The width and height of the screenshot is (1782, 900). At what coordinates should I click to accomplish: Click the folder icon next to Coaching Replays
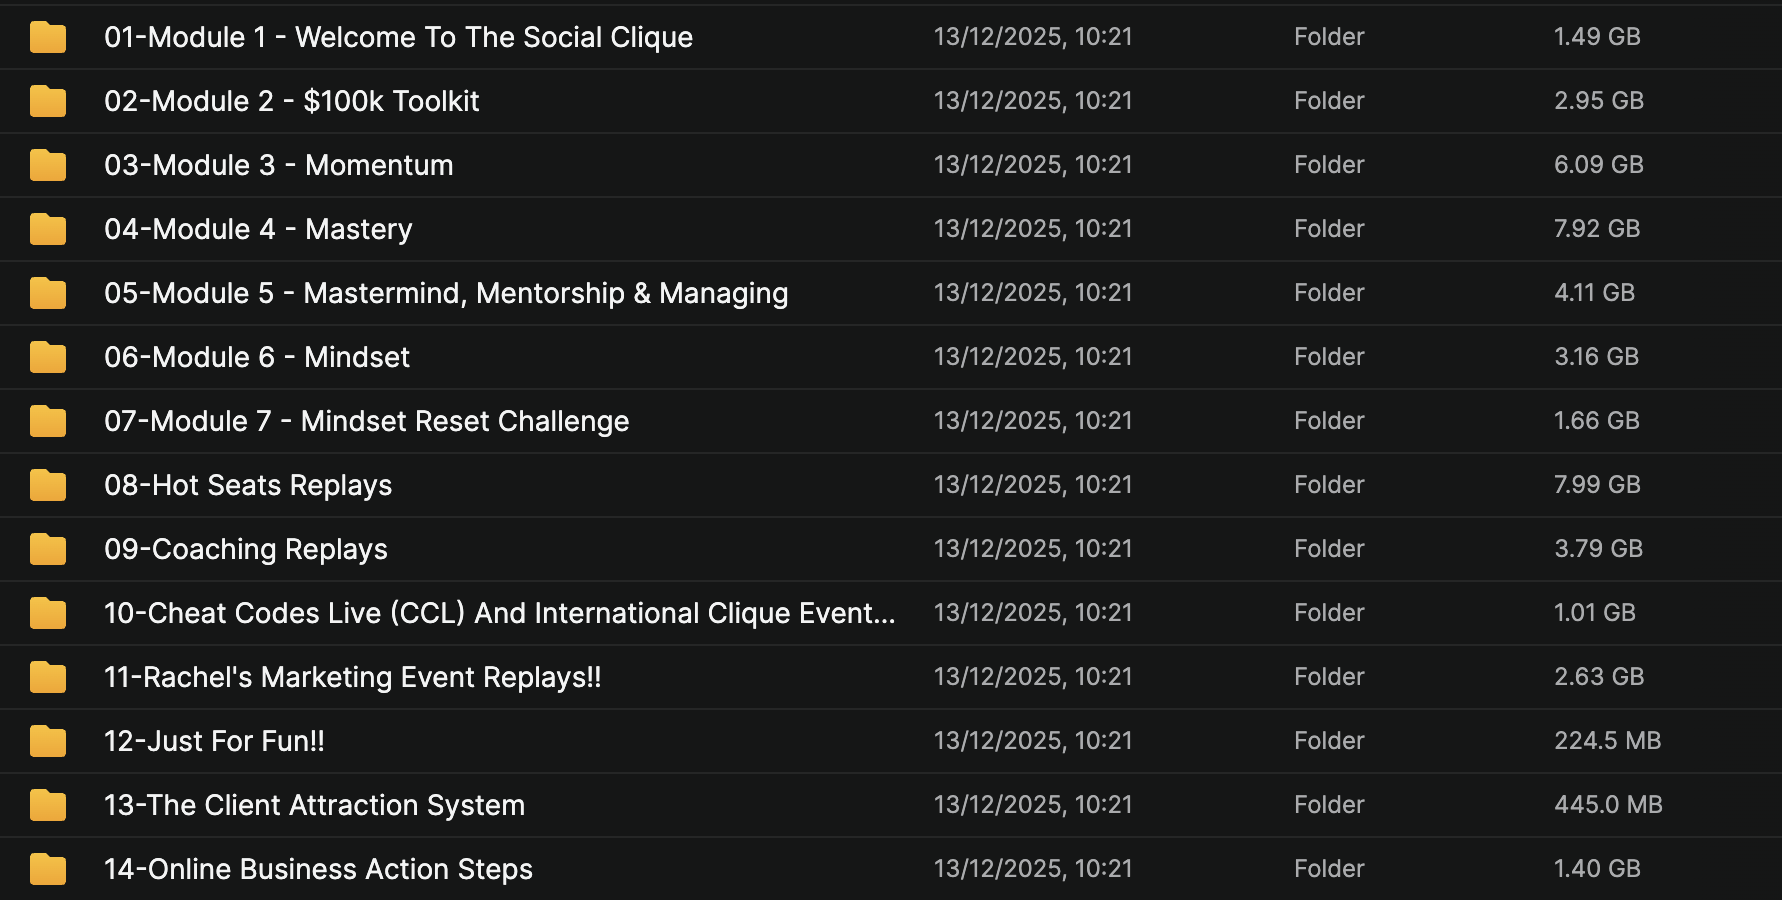click(48, 549)
